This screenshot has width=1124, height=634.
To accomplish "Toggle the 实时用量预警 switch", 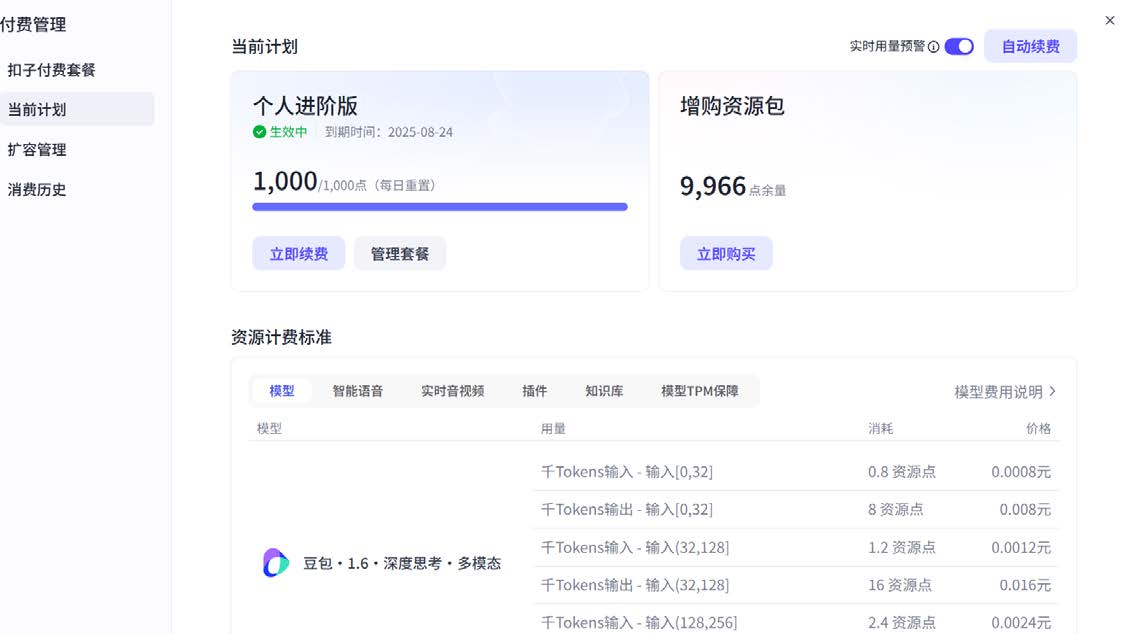I will (x=958, y=45).
